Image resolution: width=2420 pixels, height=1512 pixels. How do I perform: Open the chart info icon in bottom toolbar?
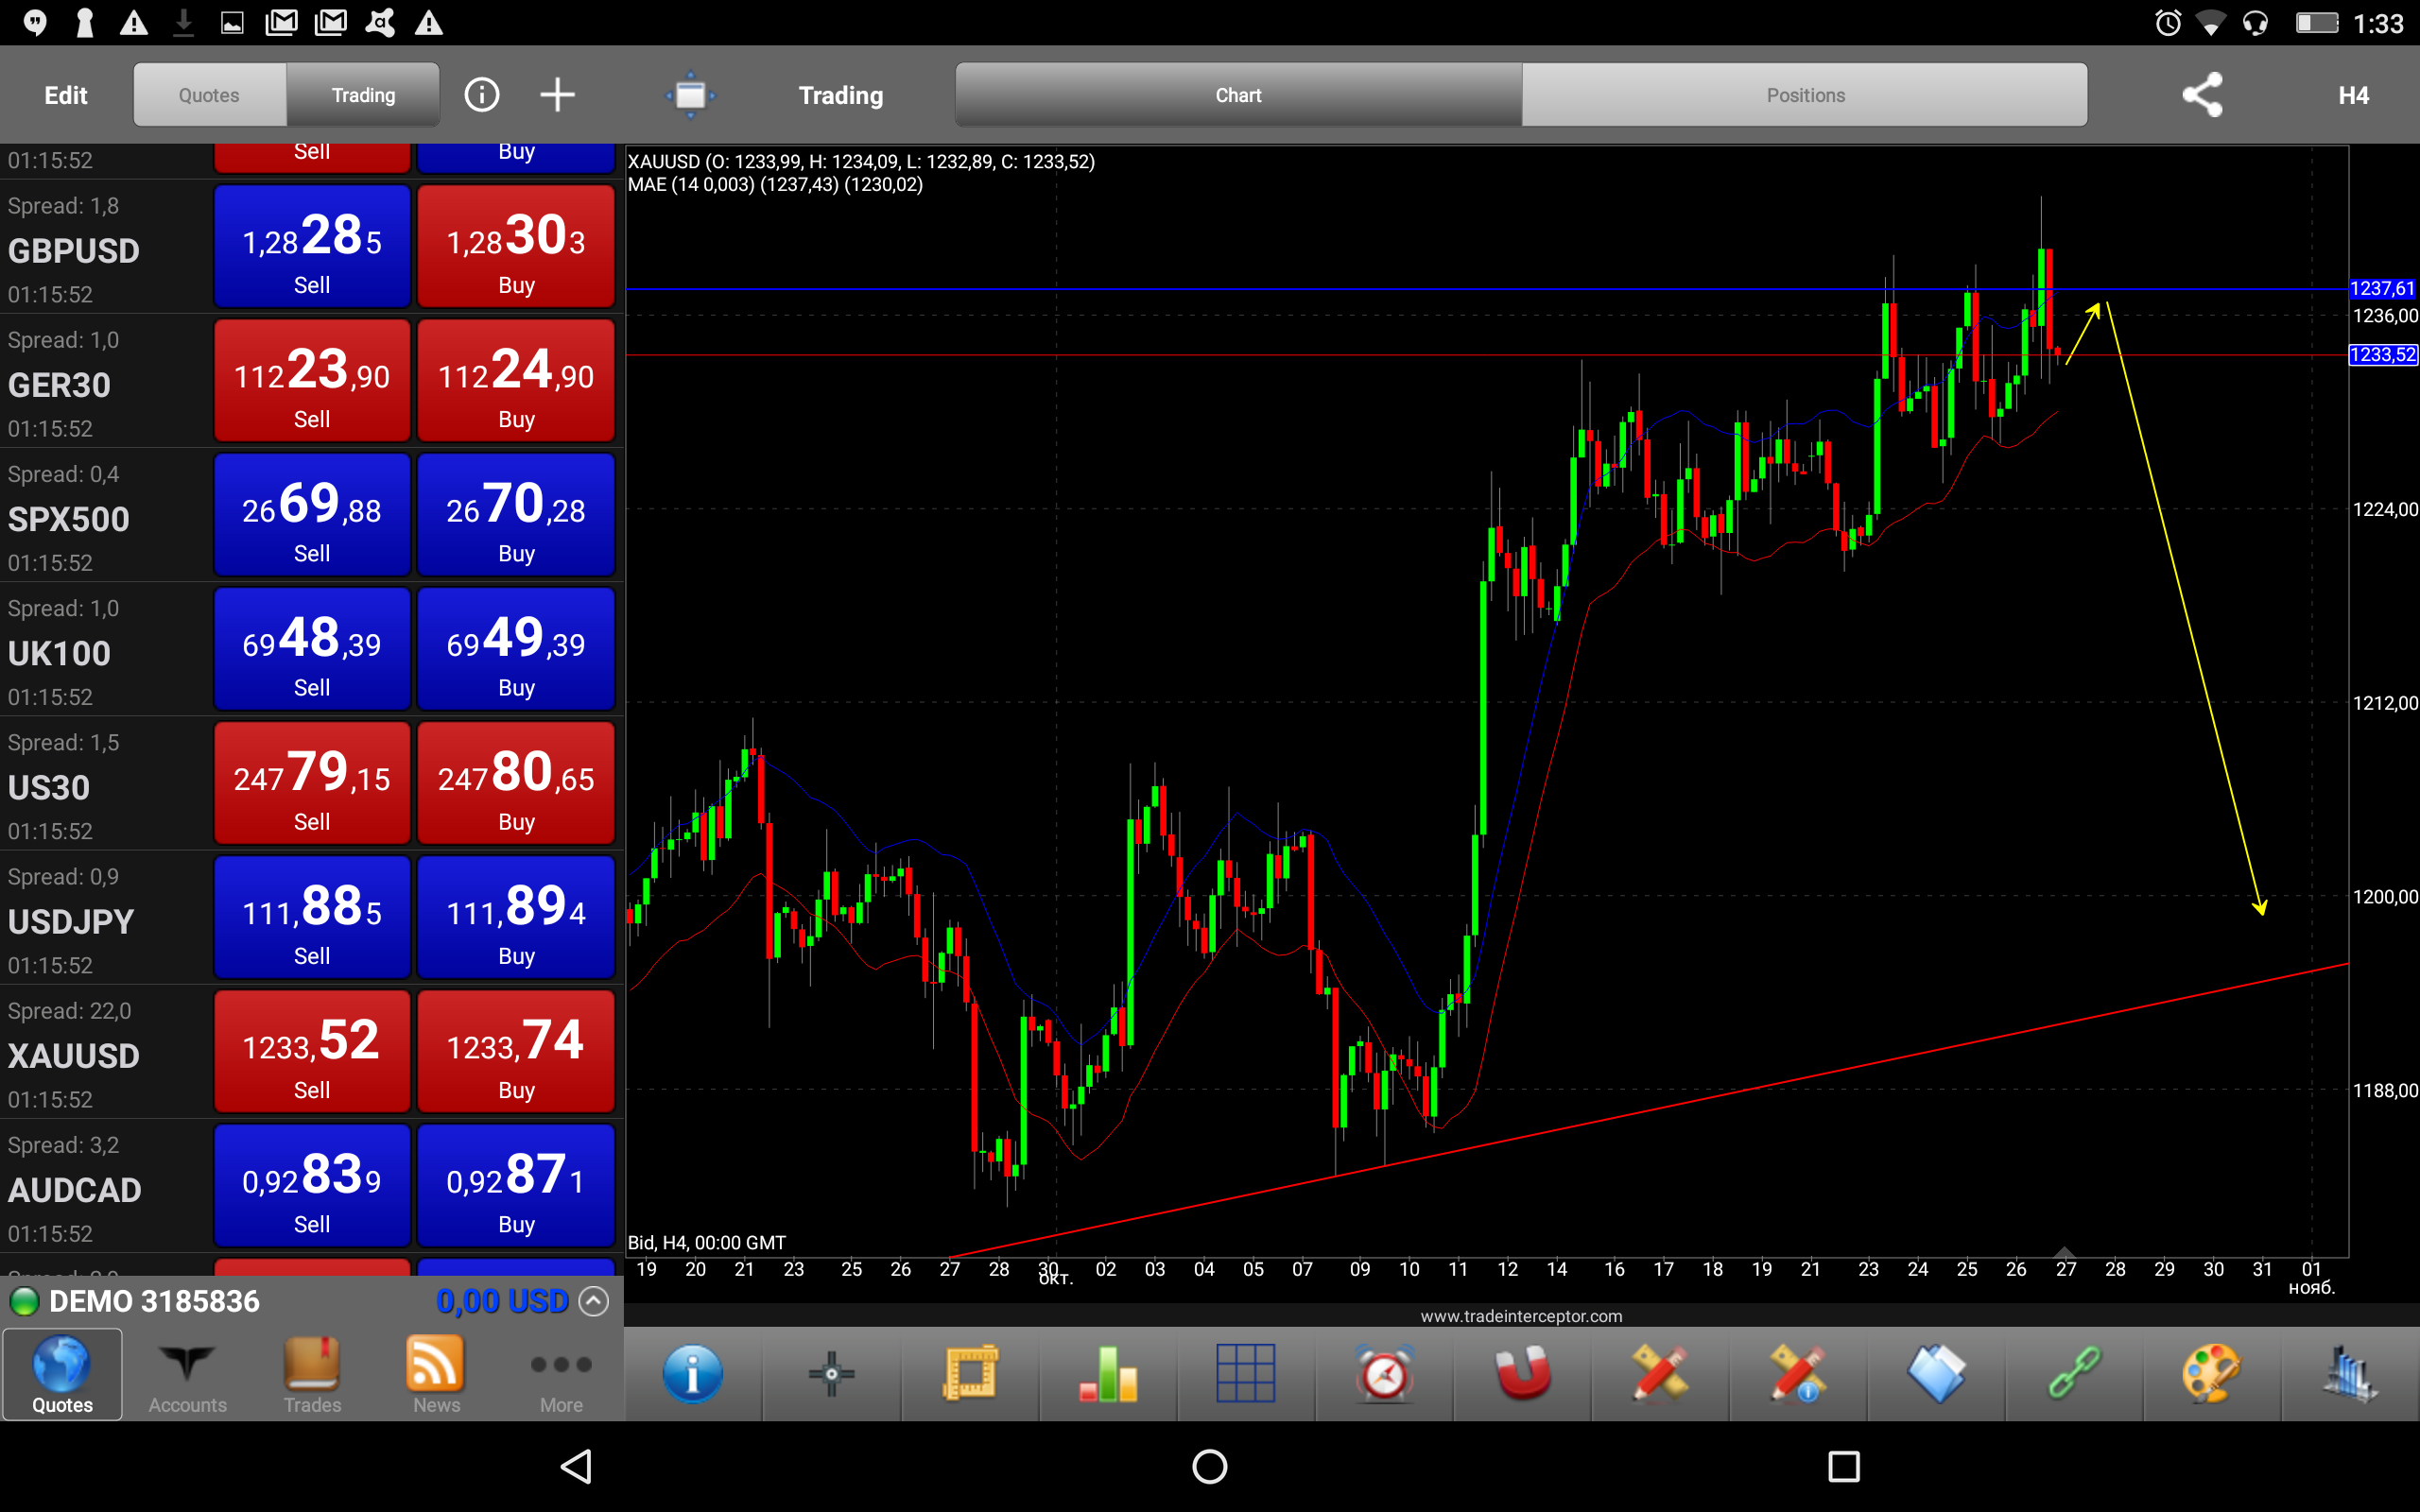(x=692, y=1373)
